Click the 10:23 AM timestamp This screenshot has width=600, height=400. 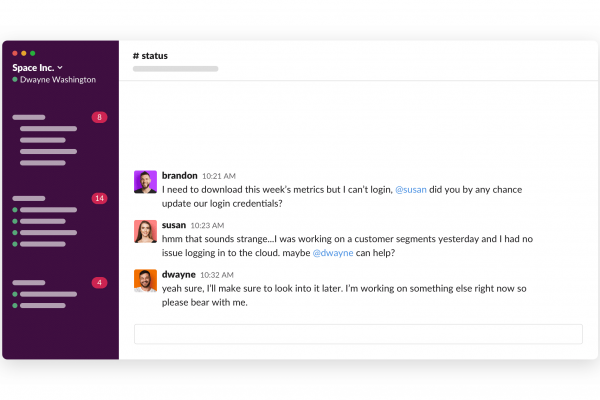pos(207,225)
